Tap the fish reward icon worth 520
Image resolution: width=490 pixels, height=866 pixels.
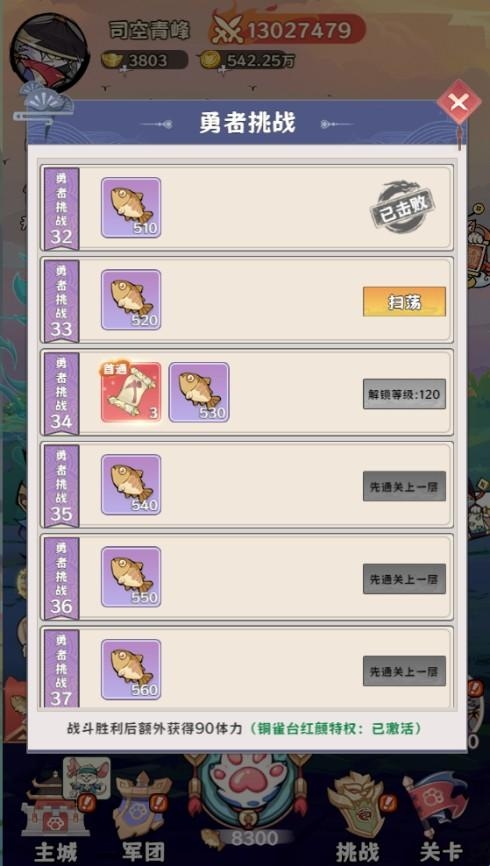tap(131, 300)
